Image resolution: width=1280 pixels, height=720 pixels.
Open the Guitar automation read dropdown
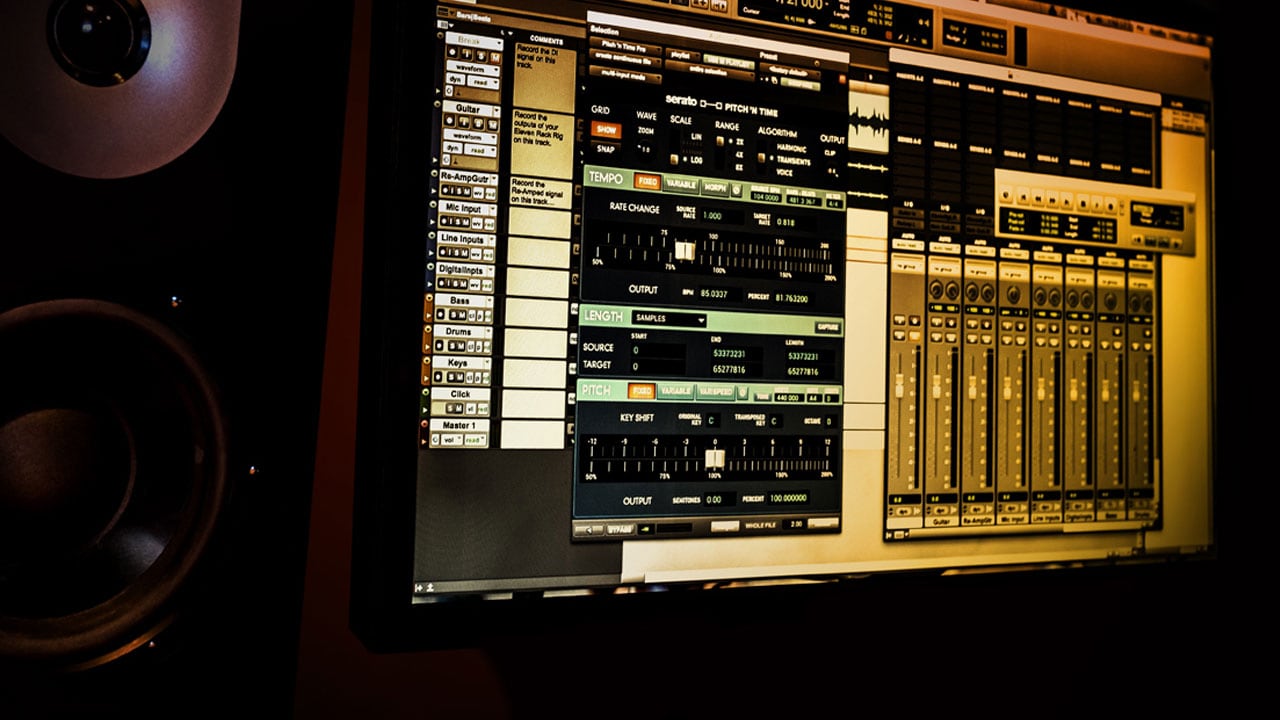coord(480,150)
